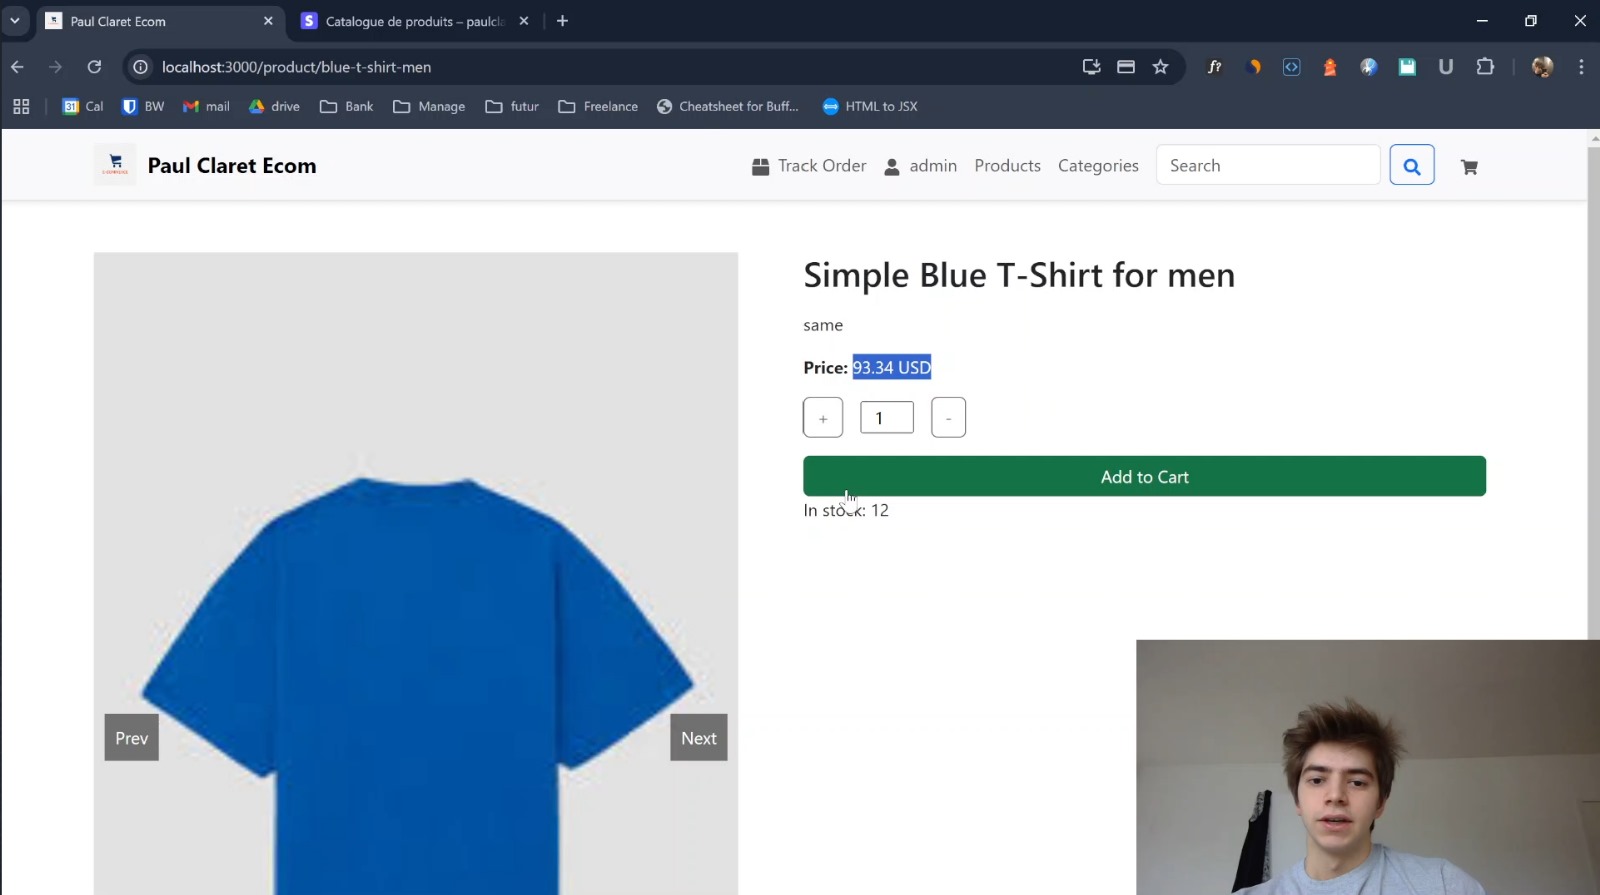Go to Categories page
This screenshot has height=895, width=1600.
(x=1098, y=166)
